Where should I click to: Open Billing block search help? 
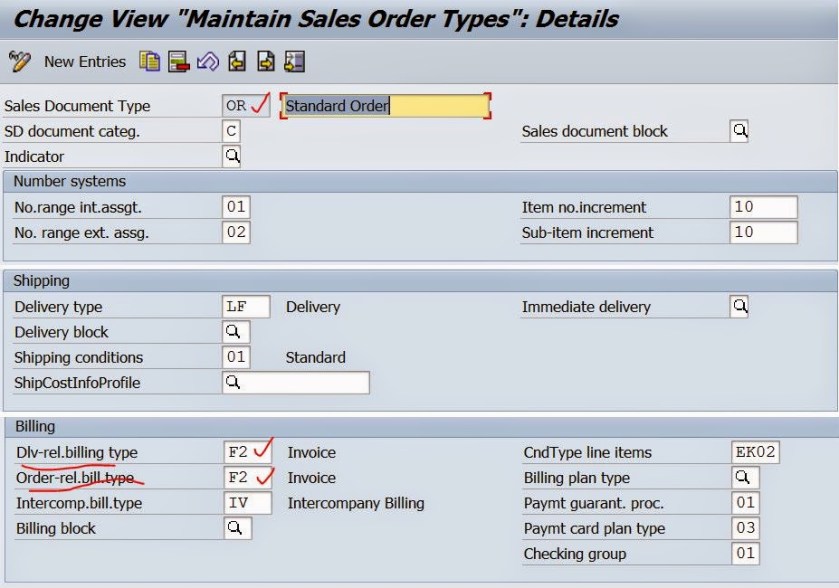[235, 529]
